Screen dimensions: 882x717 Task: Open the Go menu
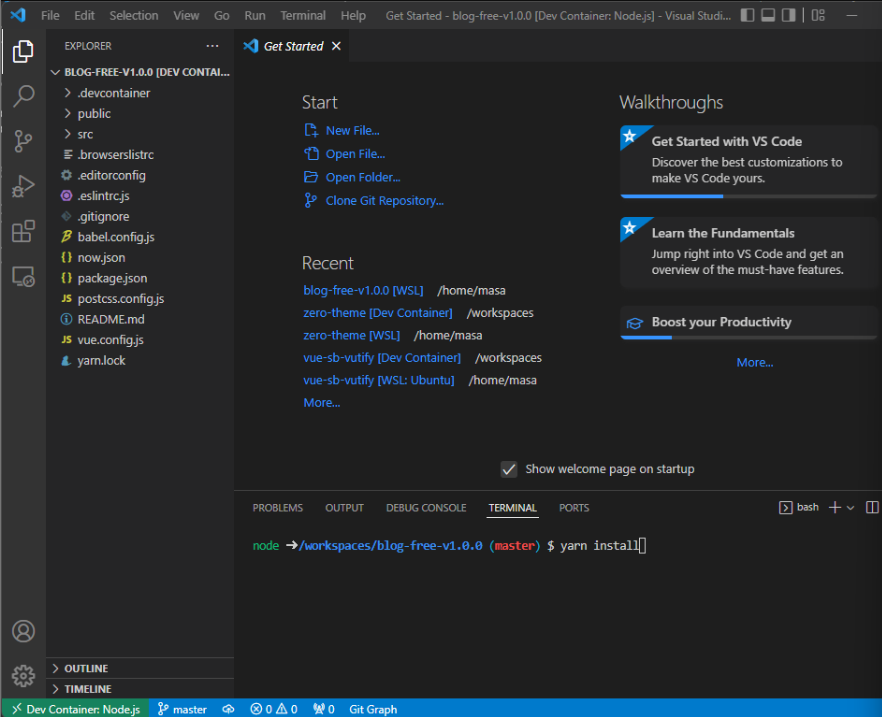click(x=222, y=15)
